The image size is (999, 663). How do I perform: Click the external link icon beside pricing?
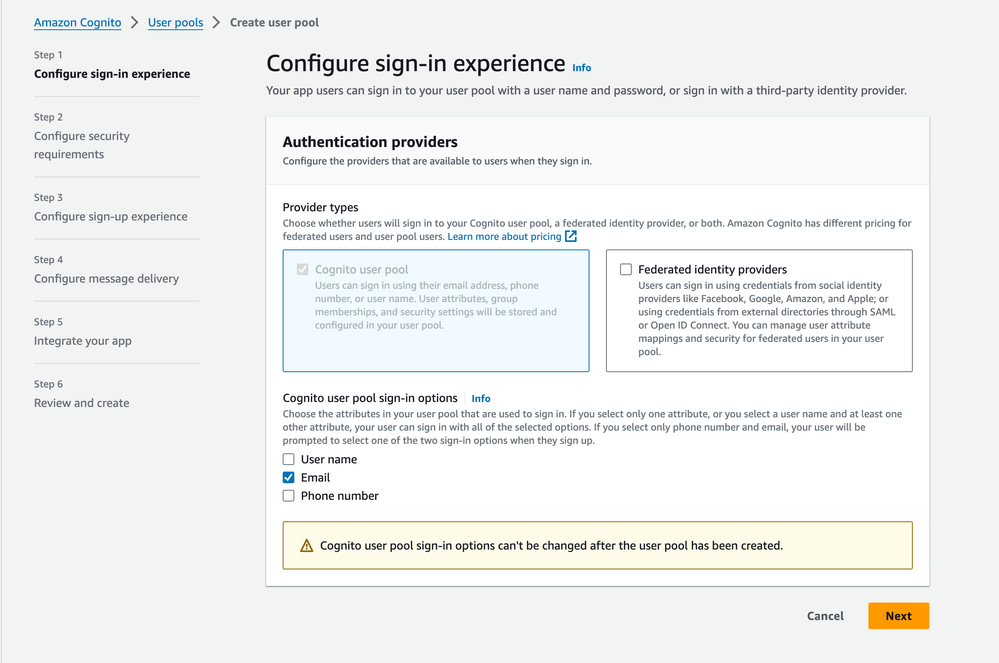[571, 237]
